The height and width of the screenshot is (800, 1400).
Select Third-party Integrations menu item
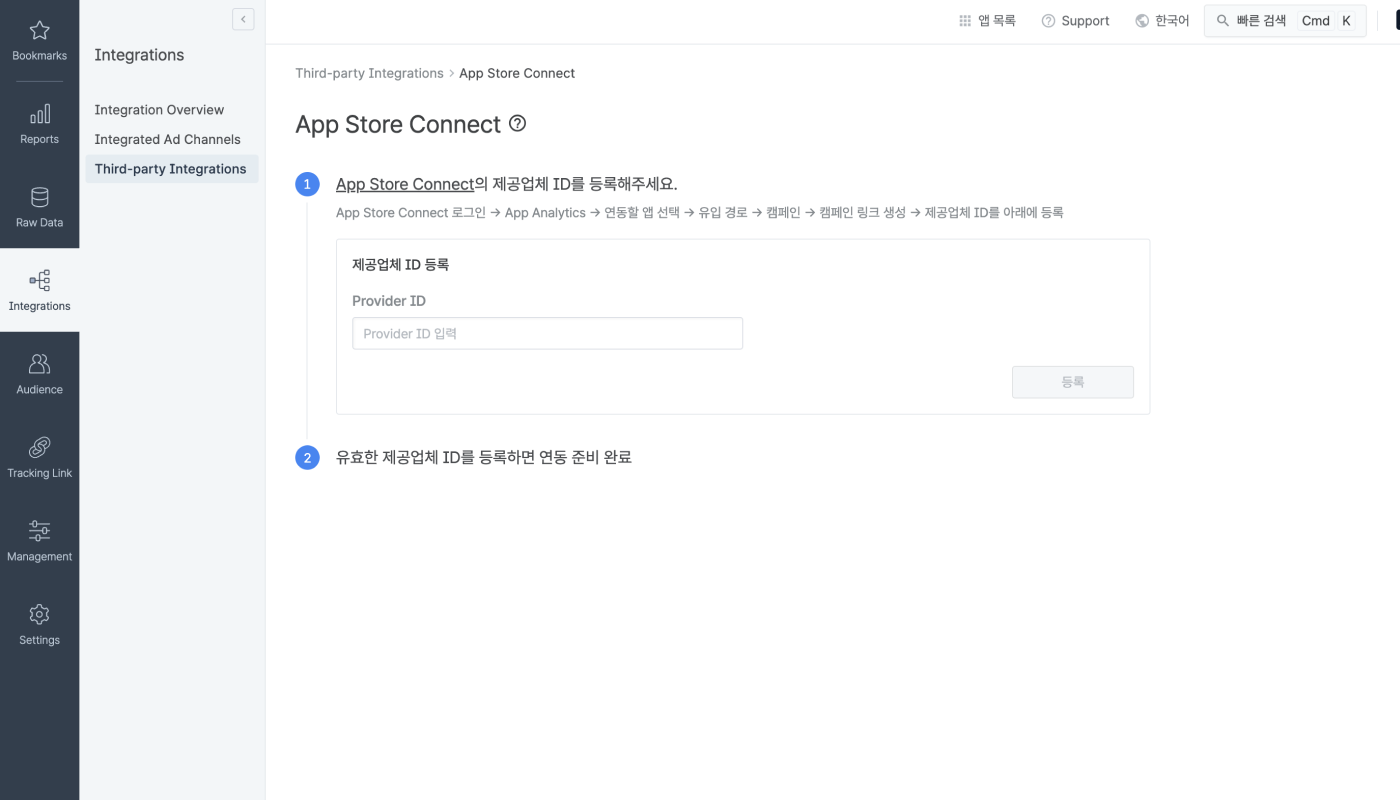171,169
